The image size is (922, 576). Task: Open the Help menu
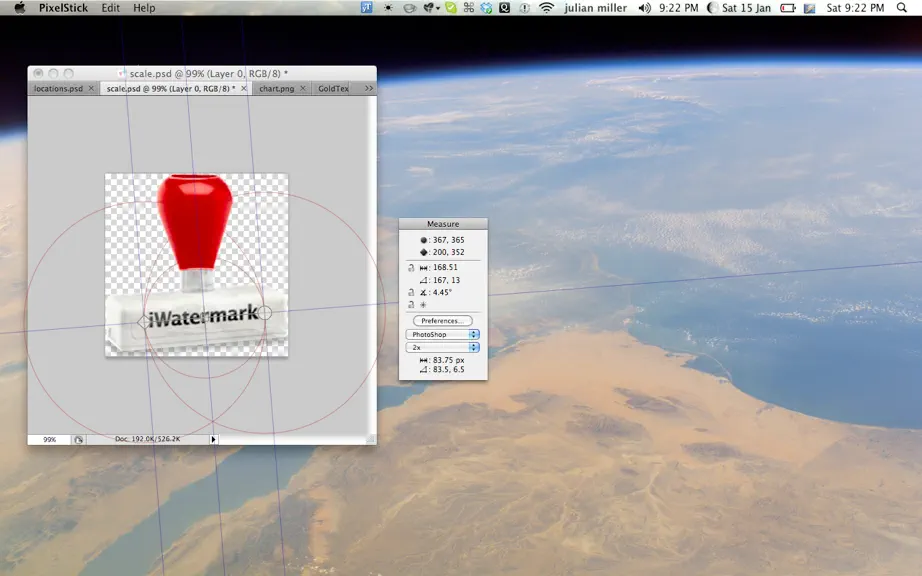(144, 8)
